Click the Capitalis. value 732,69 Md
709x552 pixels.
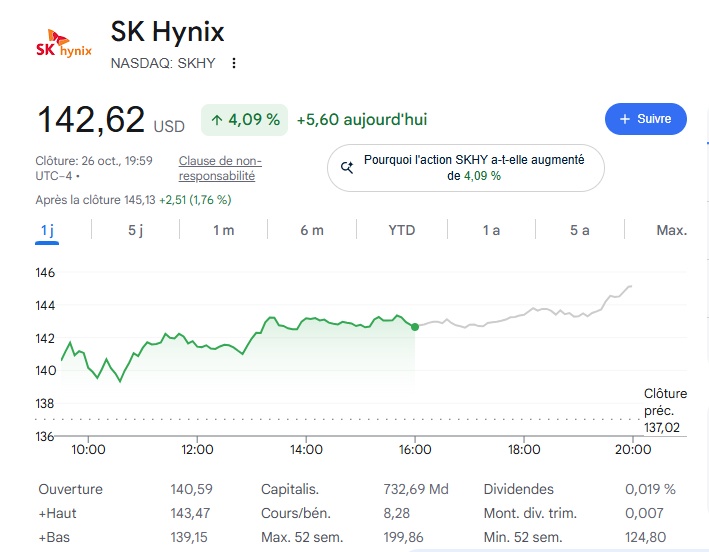416,489
